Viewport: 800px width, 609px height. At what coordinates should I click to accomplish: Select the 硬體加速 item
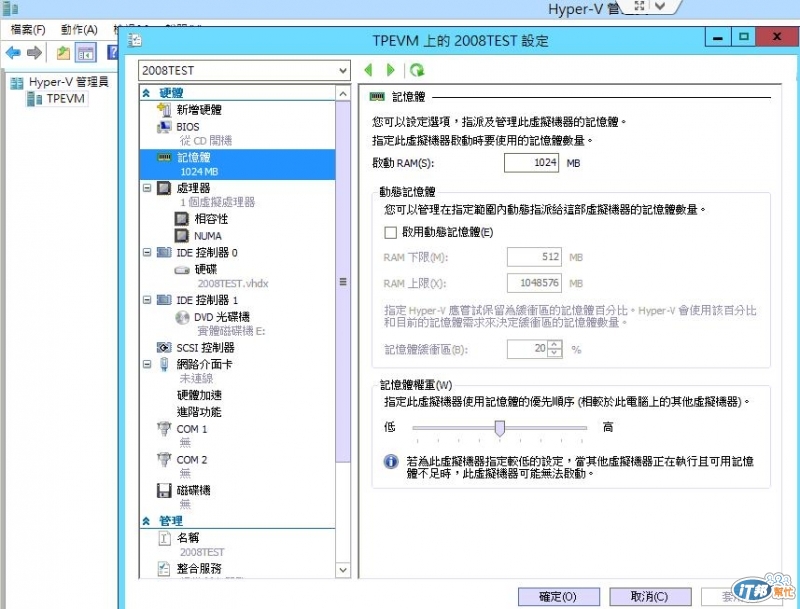pos(199,395)
